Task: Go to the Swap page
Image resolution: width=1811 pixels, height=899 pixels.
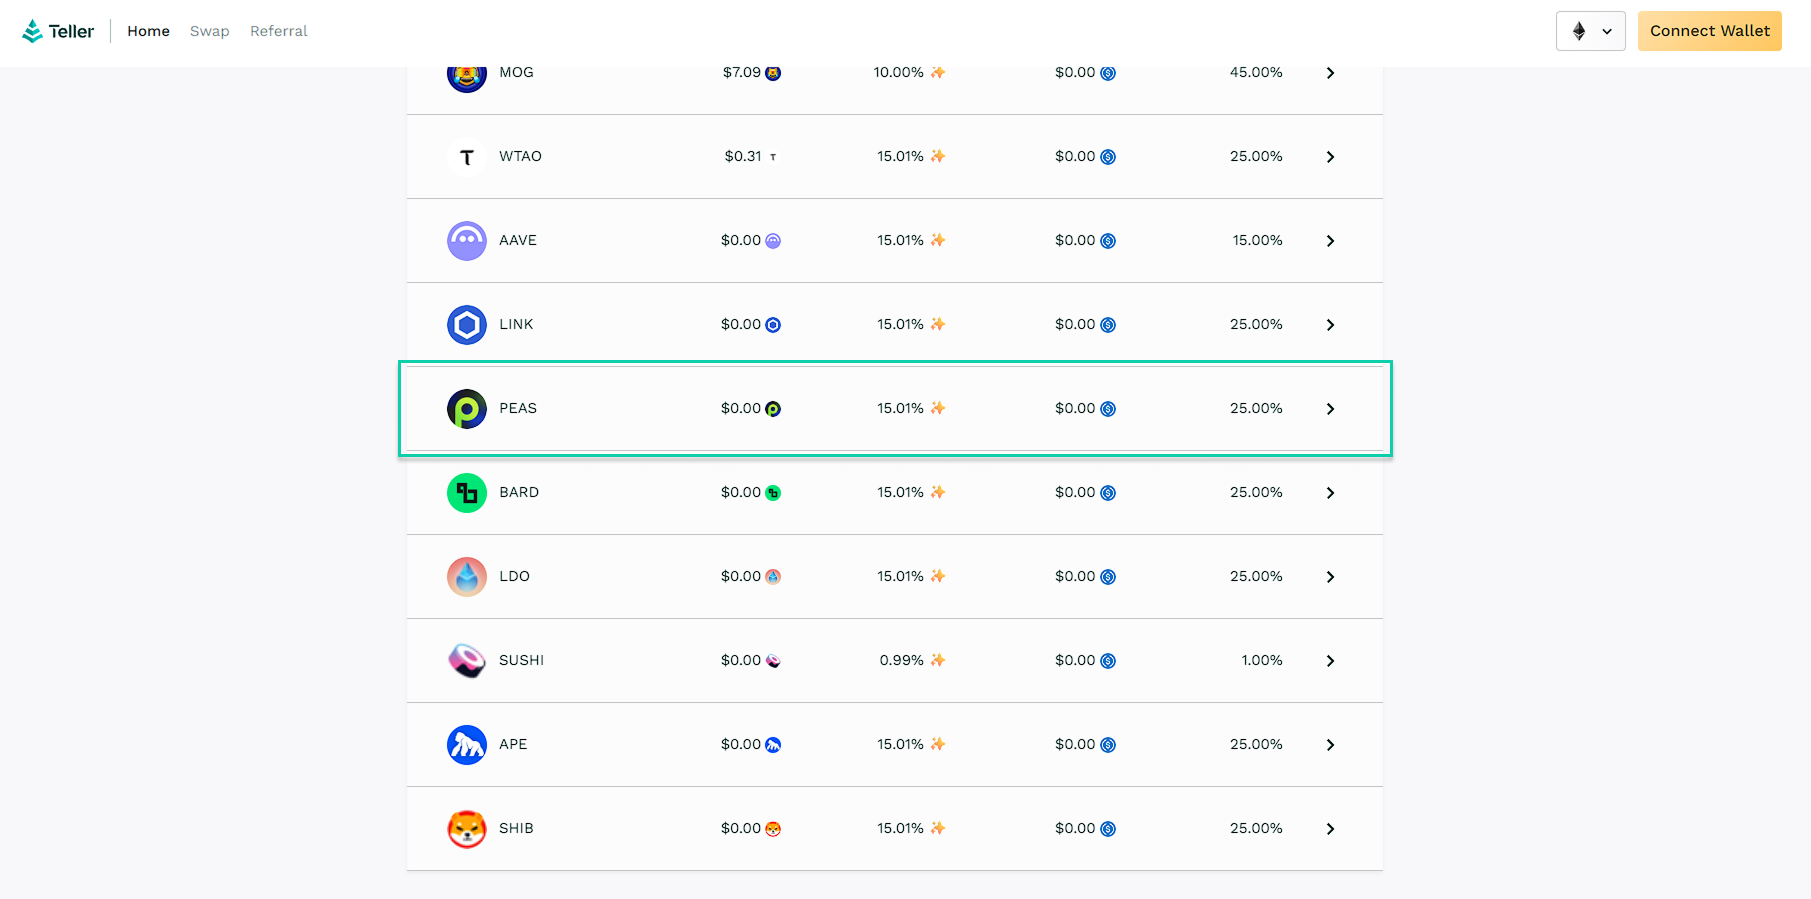Action: click(209, 31)
